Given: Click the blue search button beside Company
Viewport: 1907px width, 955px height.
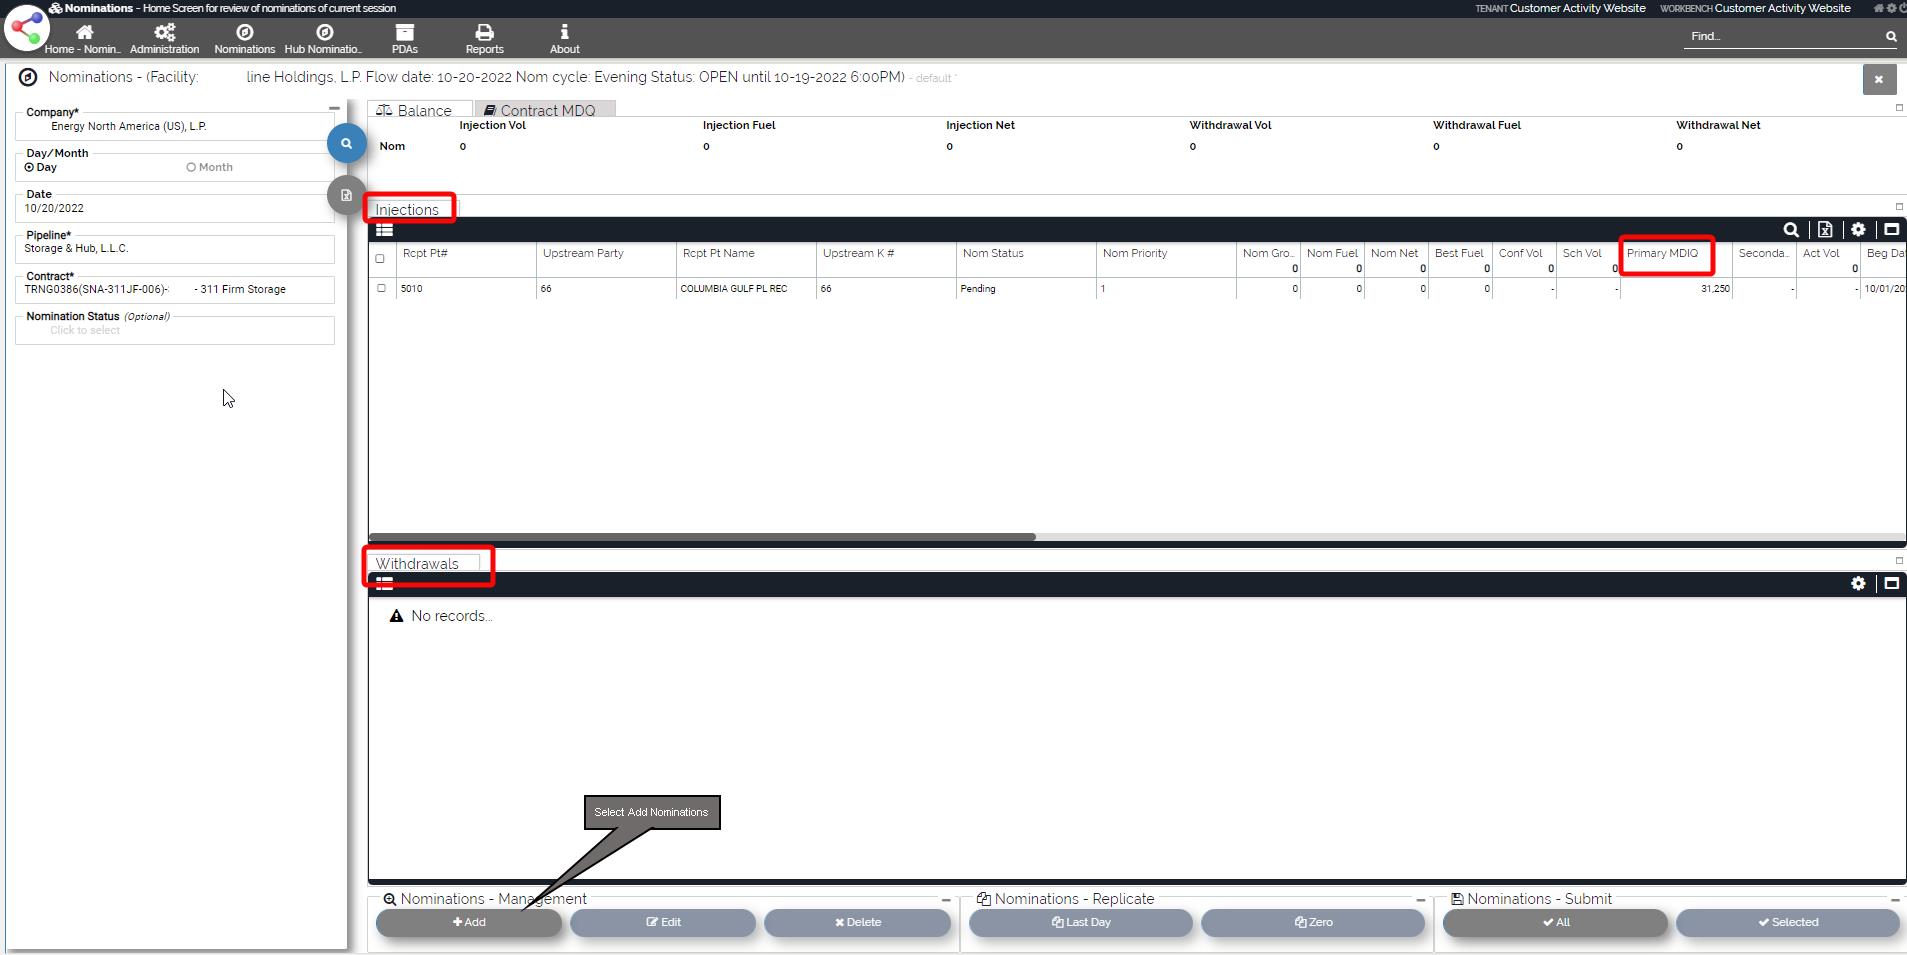Looking at the screenshot, I should [x=346, y=144].
